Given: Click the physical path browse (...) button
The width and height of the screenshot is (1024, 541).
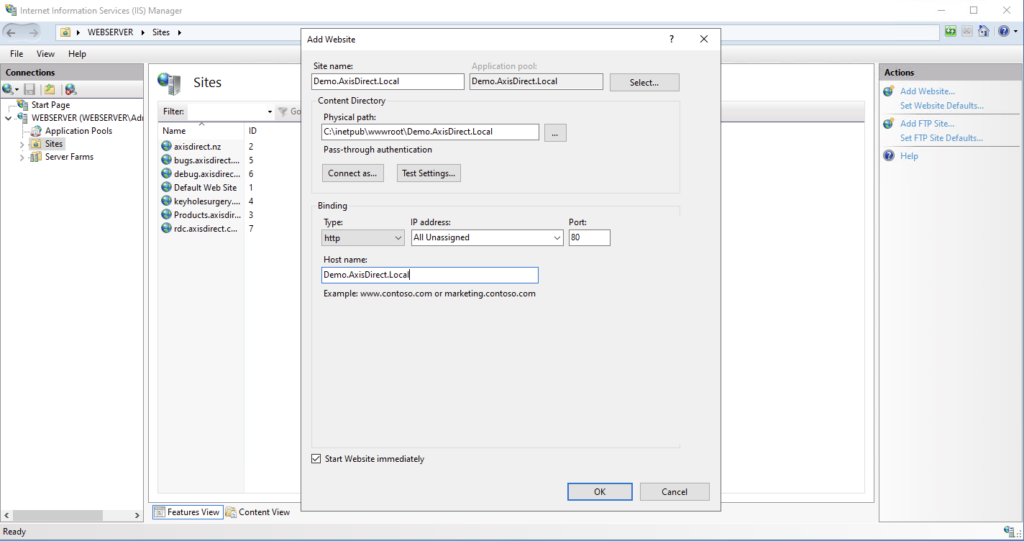Looking at the screenshot, I should [555, 133].
